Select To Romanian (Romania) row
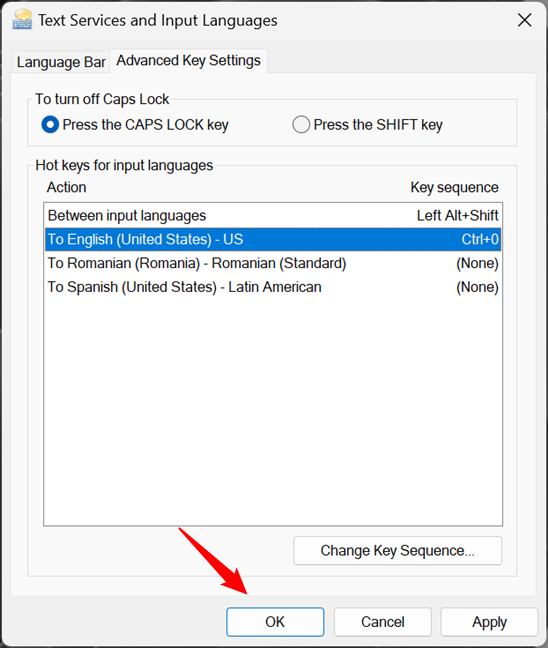The height and width of the screenshot is (648, 548). click(x=273, y=263)
